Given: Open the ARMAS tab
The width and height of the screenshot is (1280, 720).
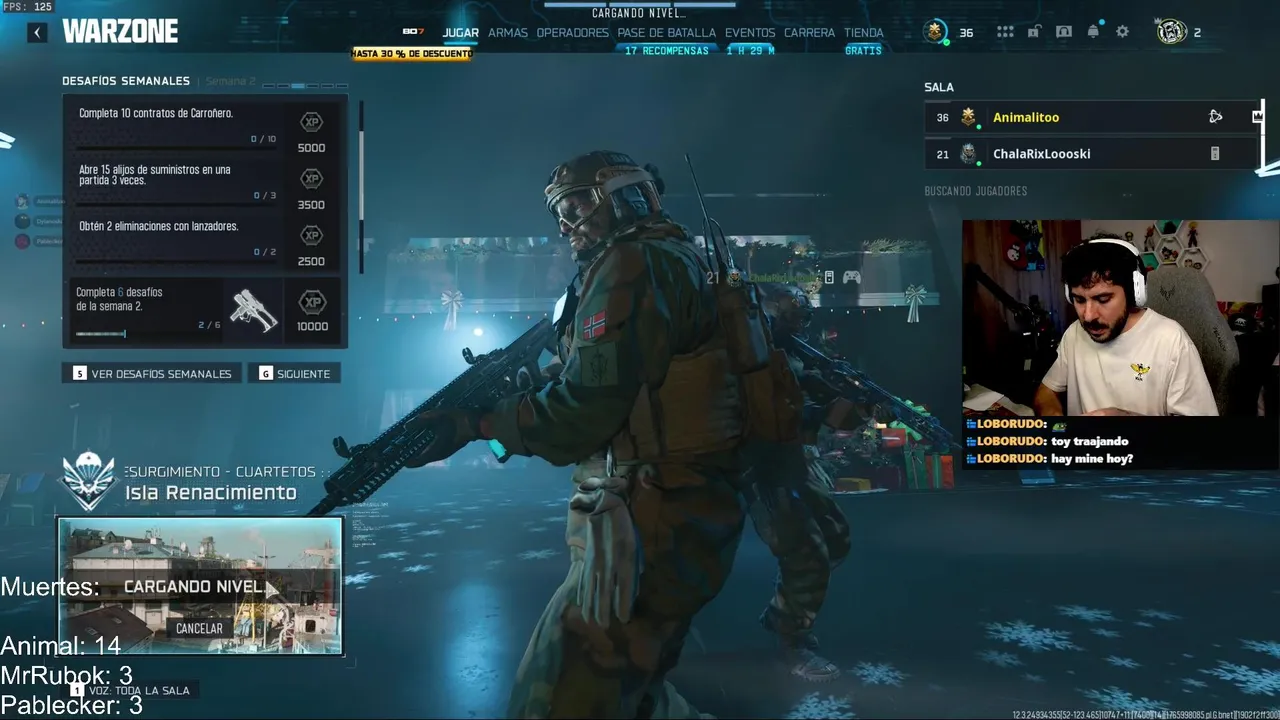Looking at the screenshot, I should click(x=508, y=32).
